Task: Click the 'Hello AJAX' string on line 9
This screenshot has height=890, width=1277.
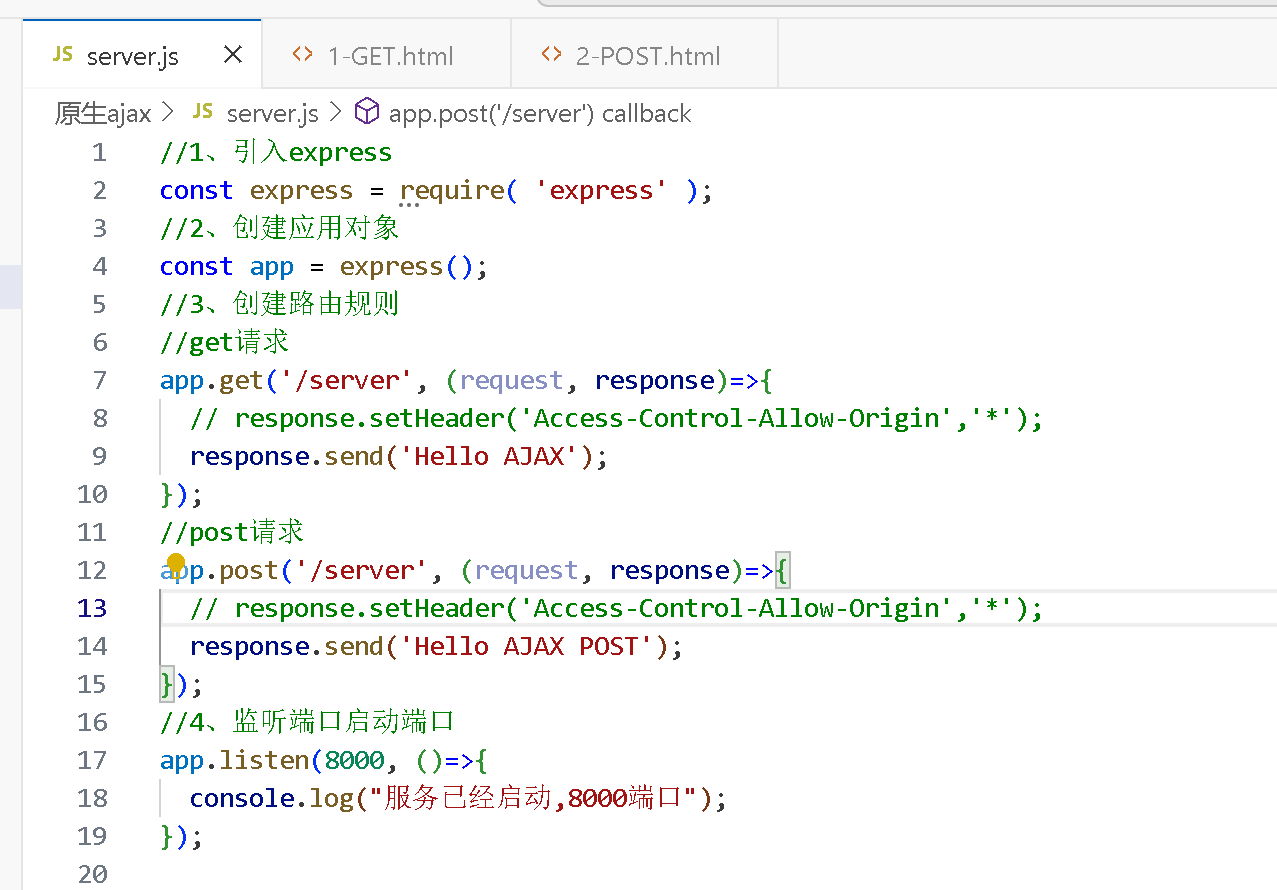Action: pyautogui.click(x=490, y=456)
